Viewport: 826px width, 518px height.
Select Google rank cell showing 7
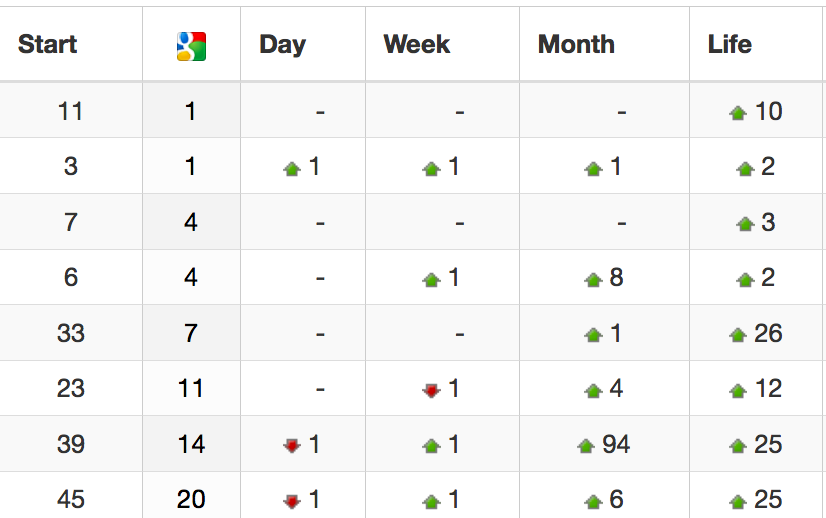pyautogui.click(x=191, y=333)
